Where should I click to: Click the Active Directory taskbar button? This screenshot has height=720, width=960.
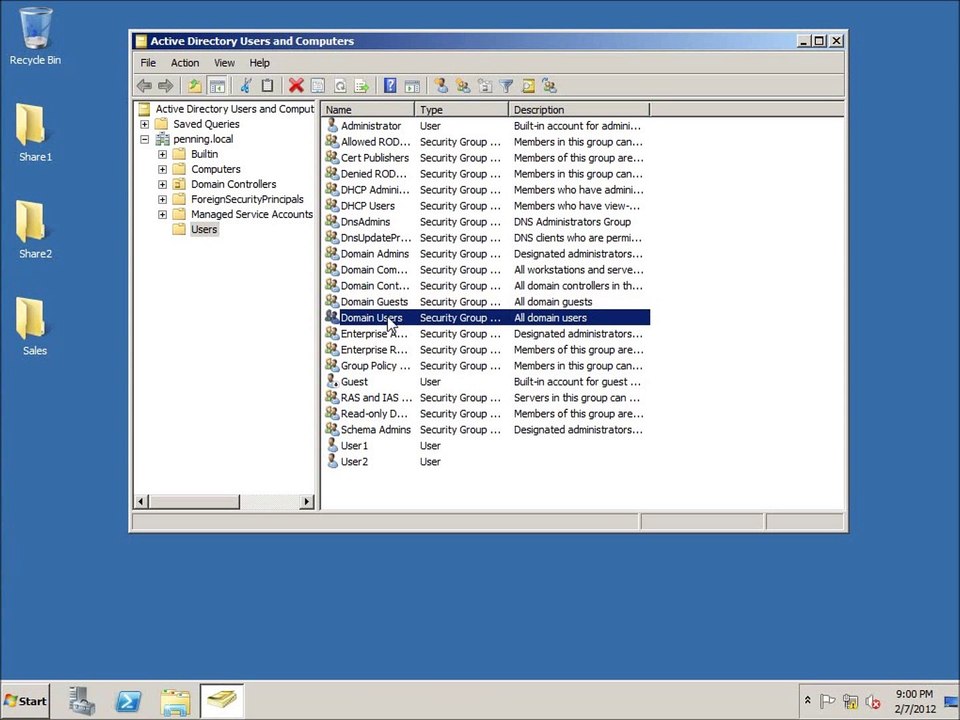(222, 701)
